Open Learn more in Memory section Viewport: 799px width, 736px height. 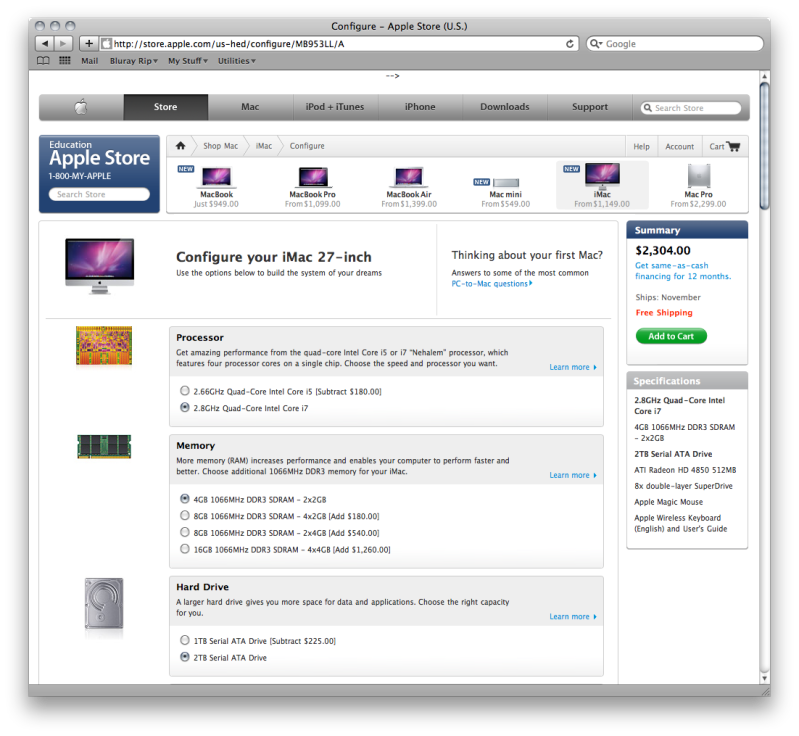(573, 475)
